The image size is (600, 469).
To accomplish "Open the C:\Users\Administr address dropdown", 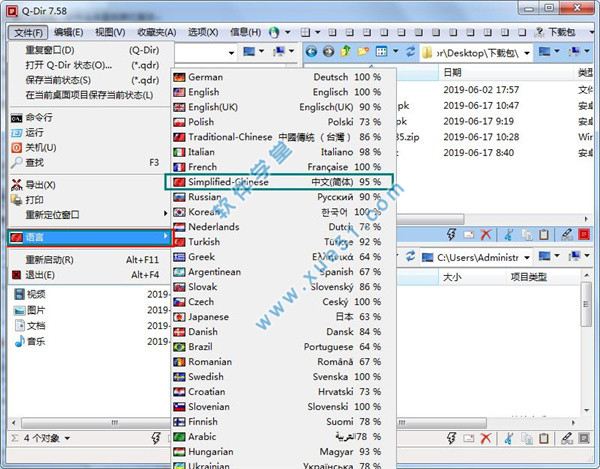I will click(x=527, y=257).
